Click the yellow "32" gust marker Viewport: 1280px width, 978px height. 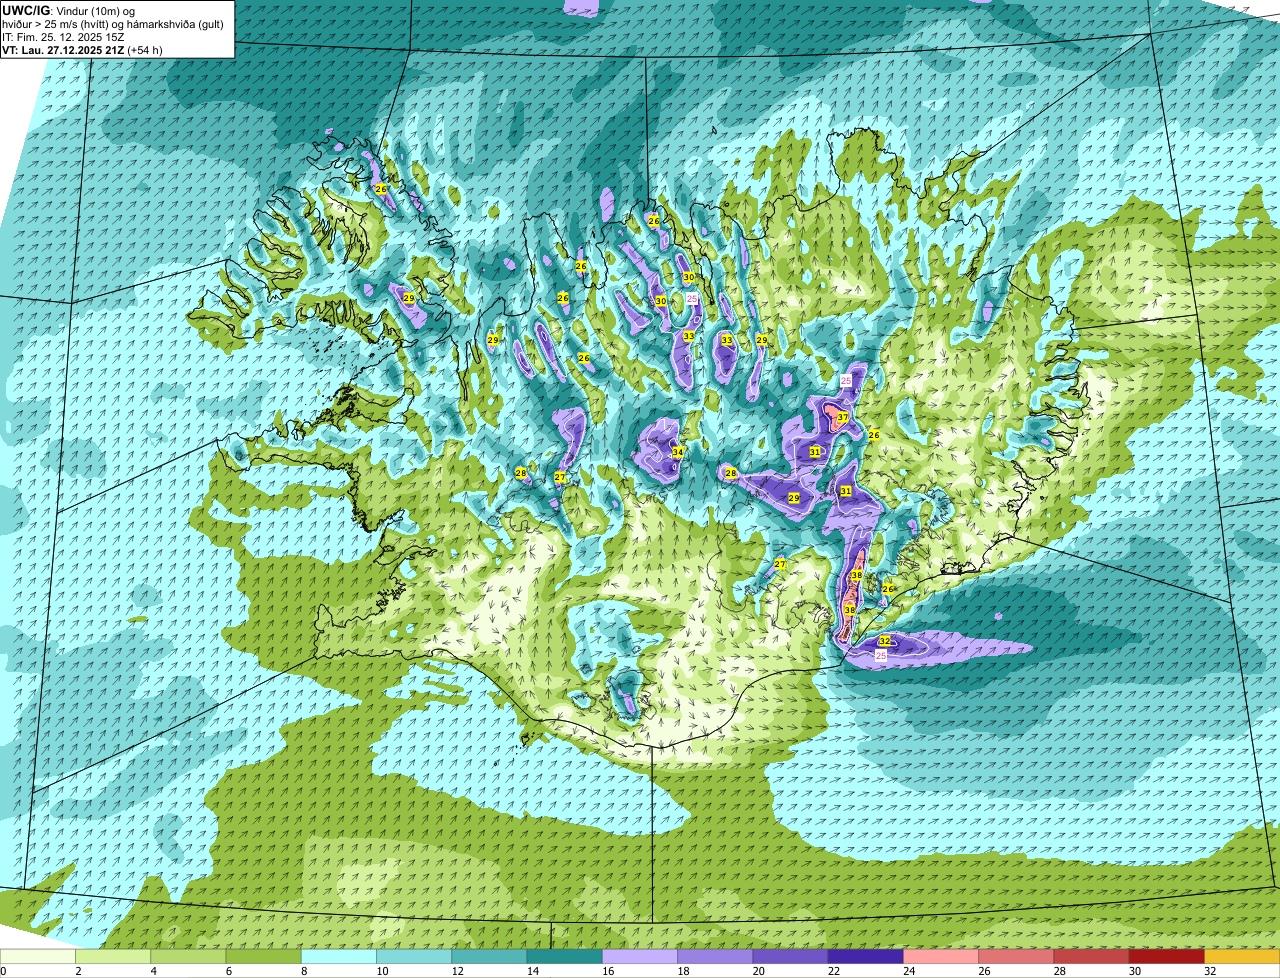(x=884, y=641)
